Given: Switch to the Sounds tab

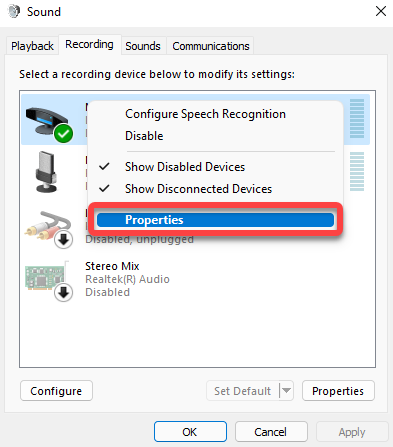Looking at the screenshot, I should pyautogui.click(x=143, y=46).
